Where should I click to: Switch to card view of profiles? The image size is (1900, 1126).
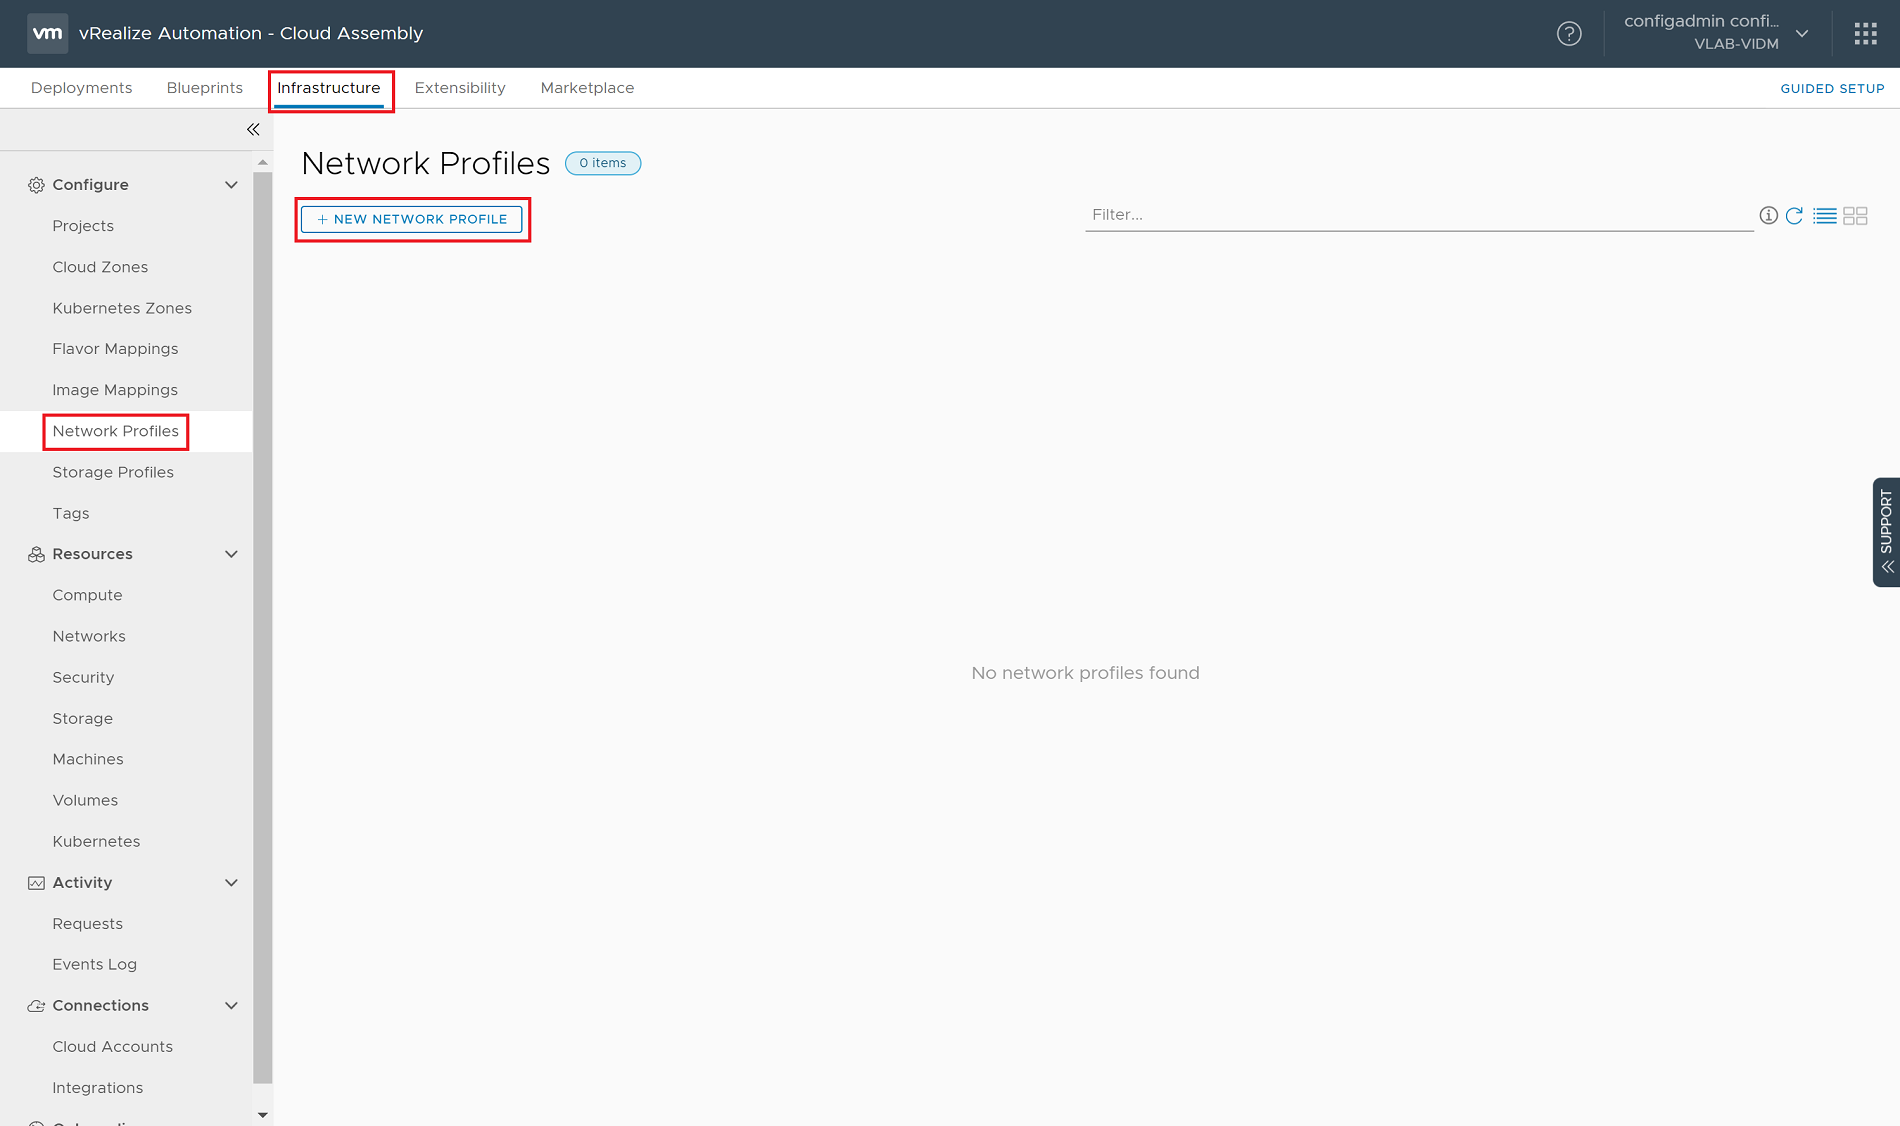tap(1855, 215)
